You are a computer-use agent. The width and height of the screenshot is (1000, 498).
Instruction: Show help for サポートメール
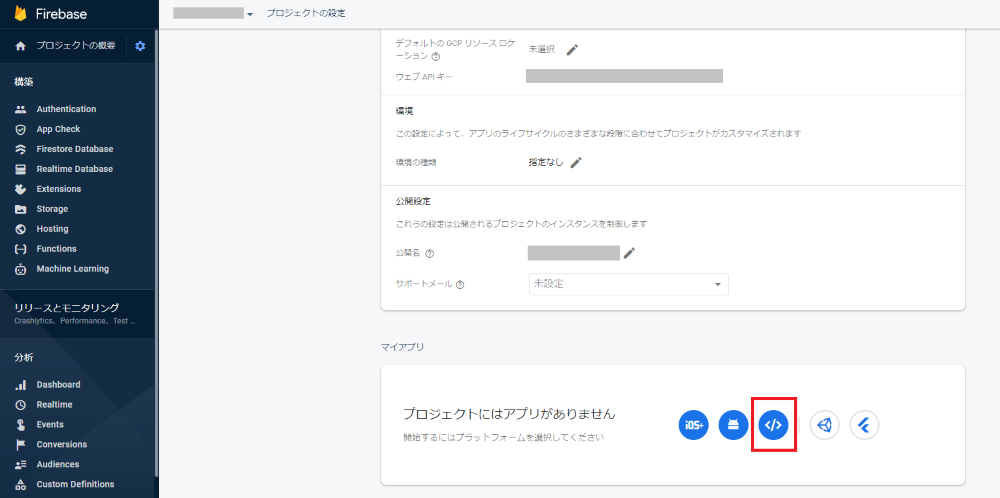(x=460, y=284)
